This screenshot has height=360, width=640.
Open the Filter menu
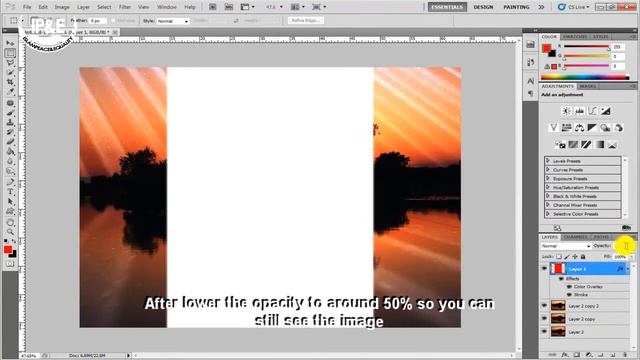click(x=124, y=7)
